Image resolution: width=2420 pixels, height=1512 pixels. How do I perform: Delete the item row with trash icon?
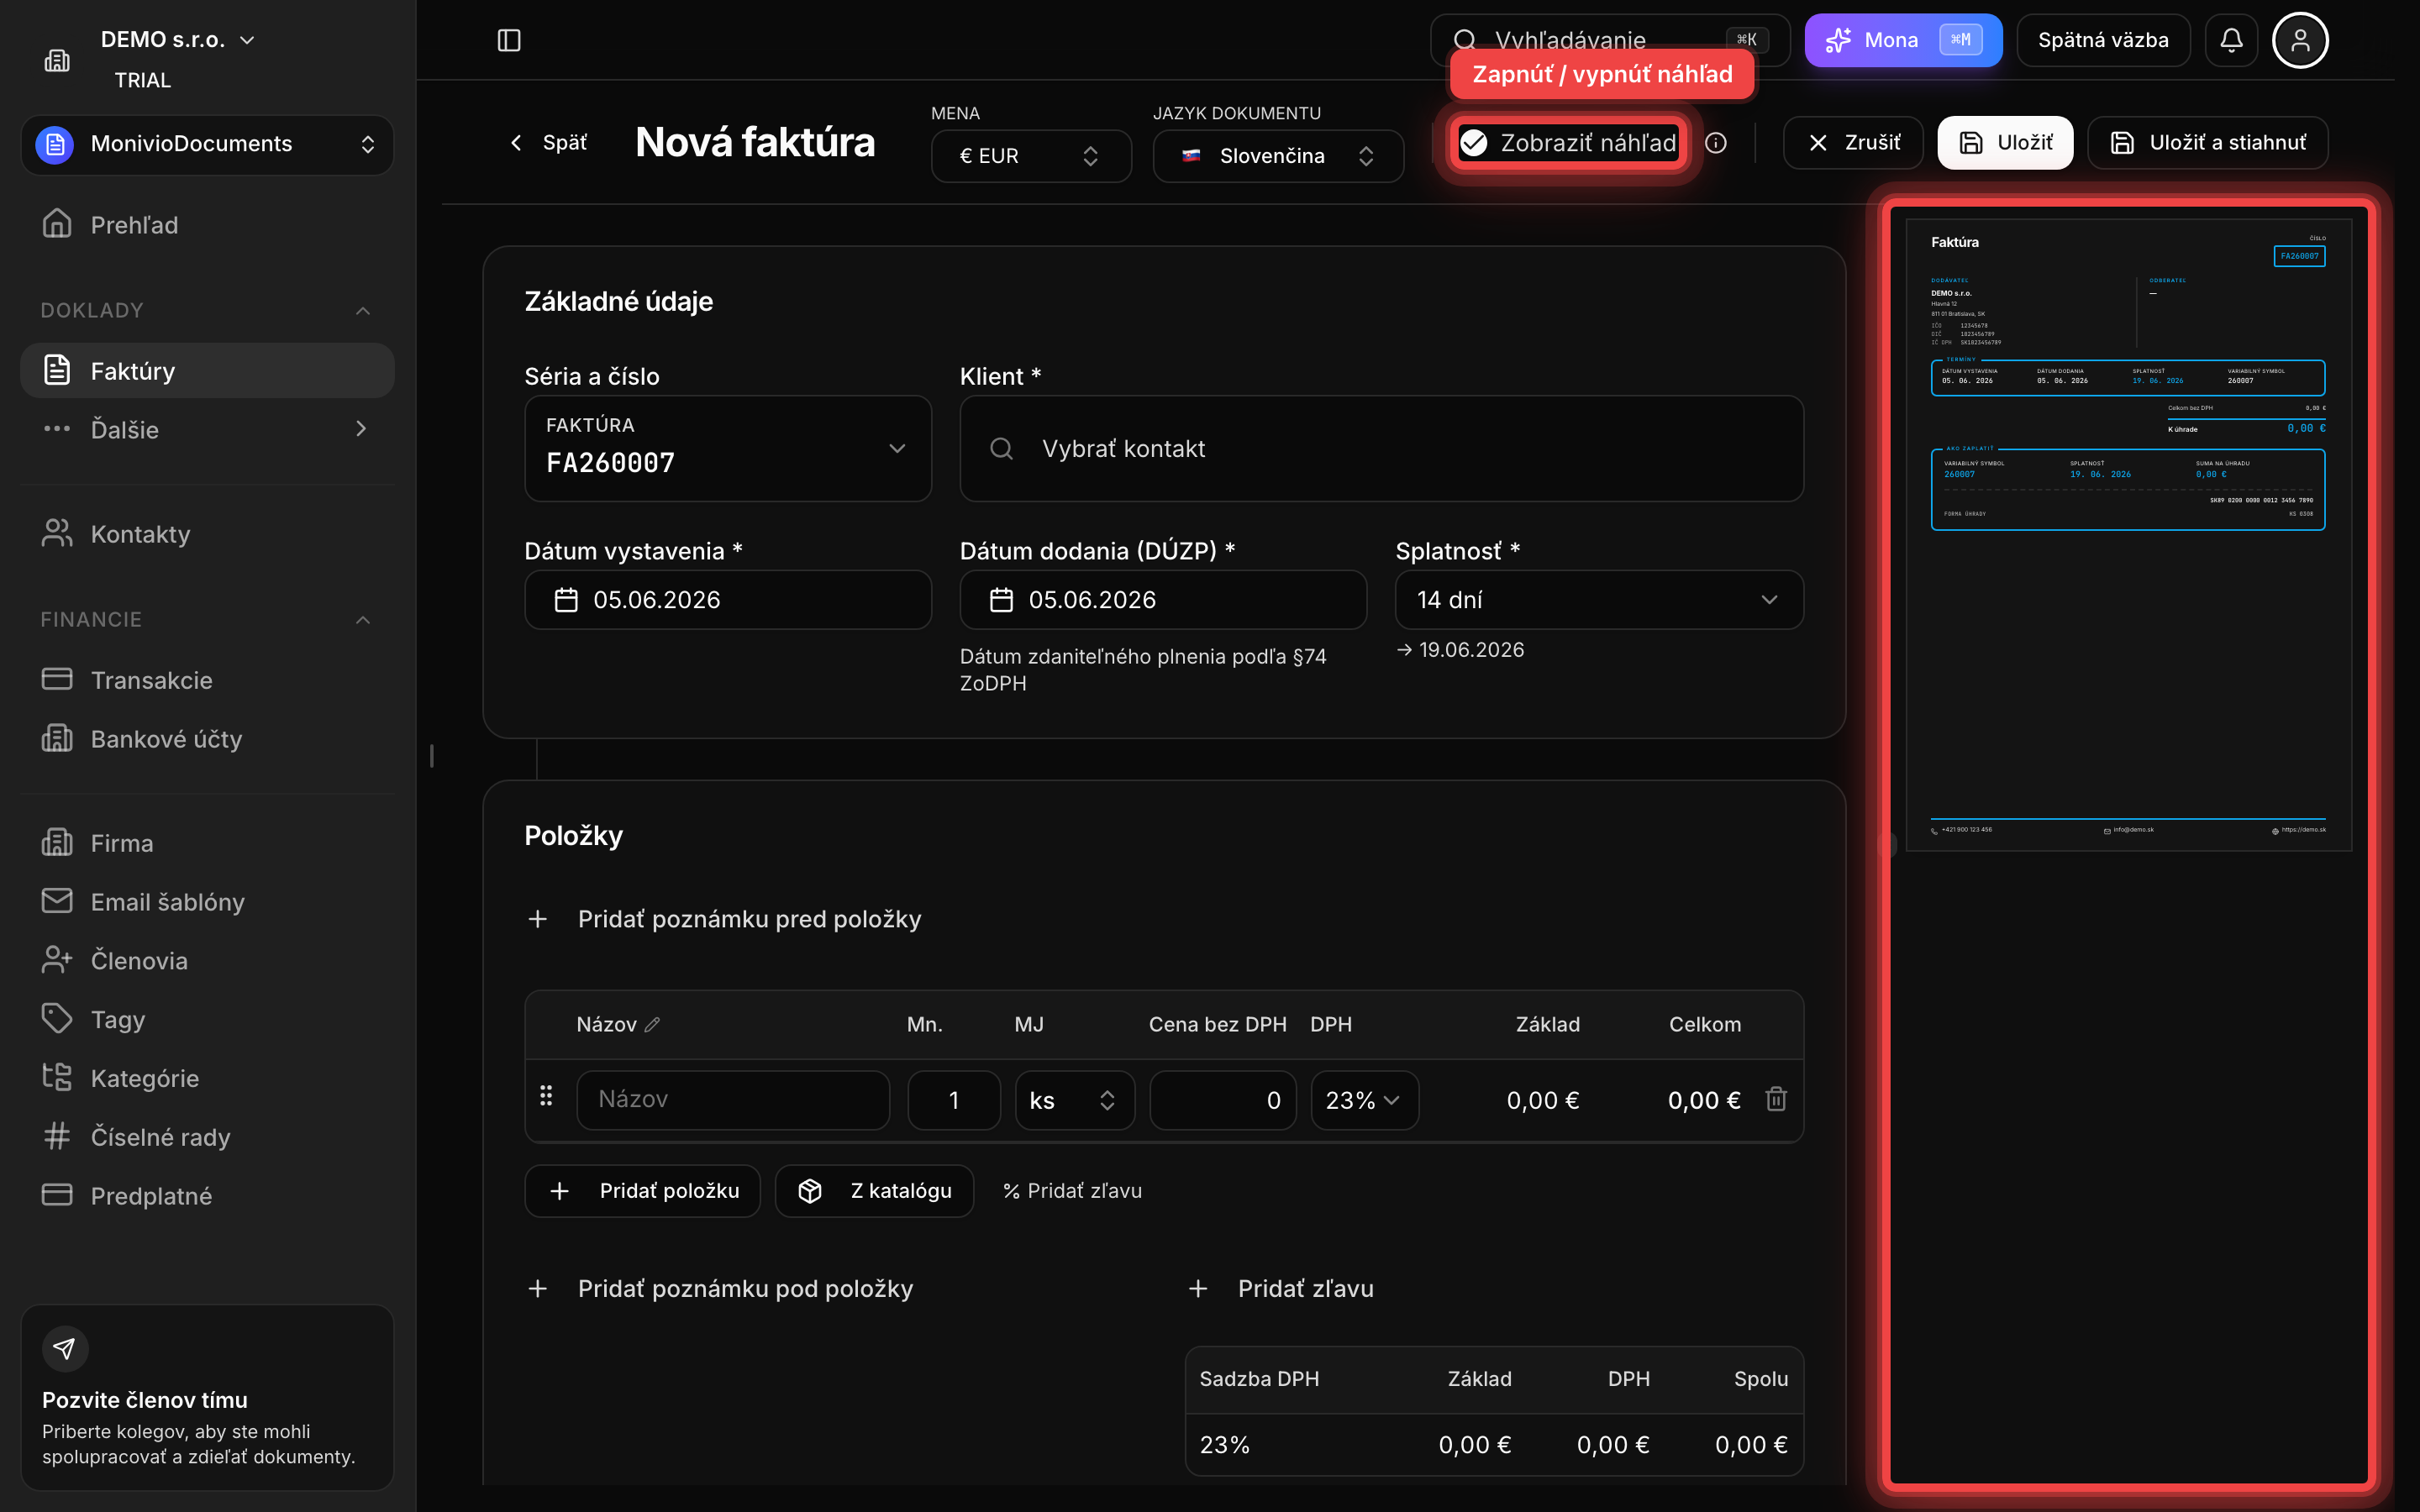coord(1776,1099)
